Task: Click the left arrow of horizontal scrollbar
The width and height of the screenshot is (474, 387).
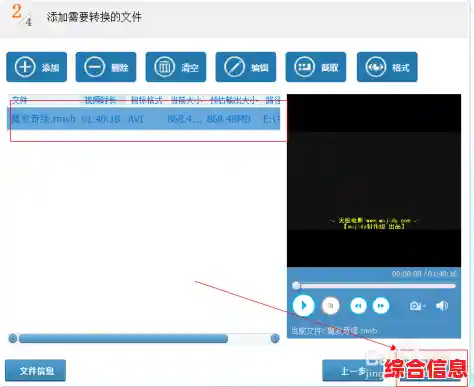Action: 13,339
